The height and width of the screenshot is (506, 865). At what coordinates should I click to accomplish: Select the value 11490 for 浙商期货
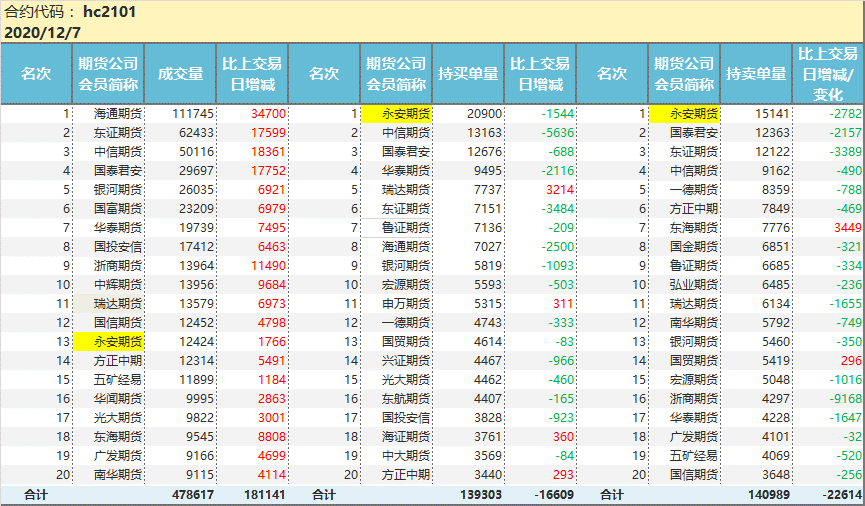click(x=268, y=265)
